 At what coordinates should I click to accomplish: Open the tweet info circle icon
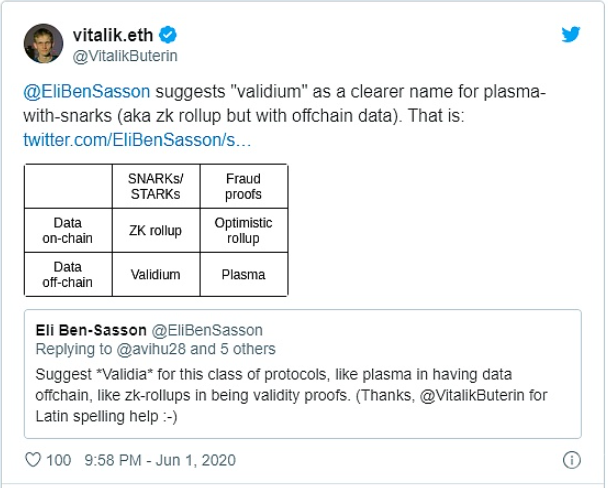pos(572,460)
